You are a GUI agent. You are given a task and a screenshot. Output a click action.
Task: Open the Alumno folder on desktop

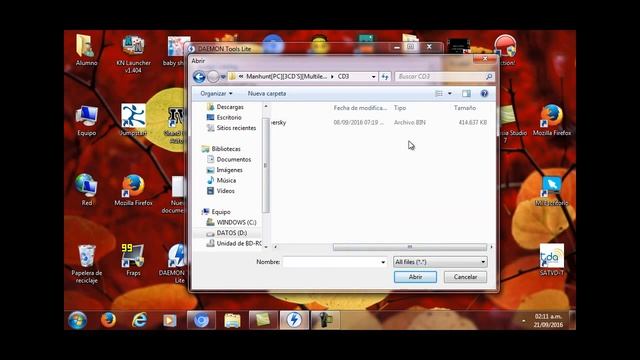86,50
